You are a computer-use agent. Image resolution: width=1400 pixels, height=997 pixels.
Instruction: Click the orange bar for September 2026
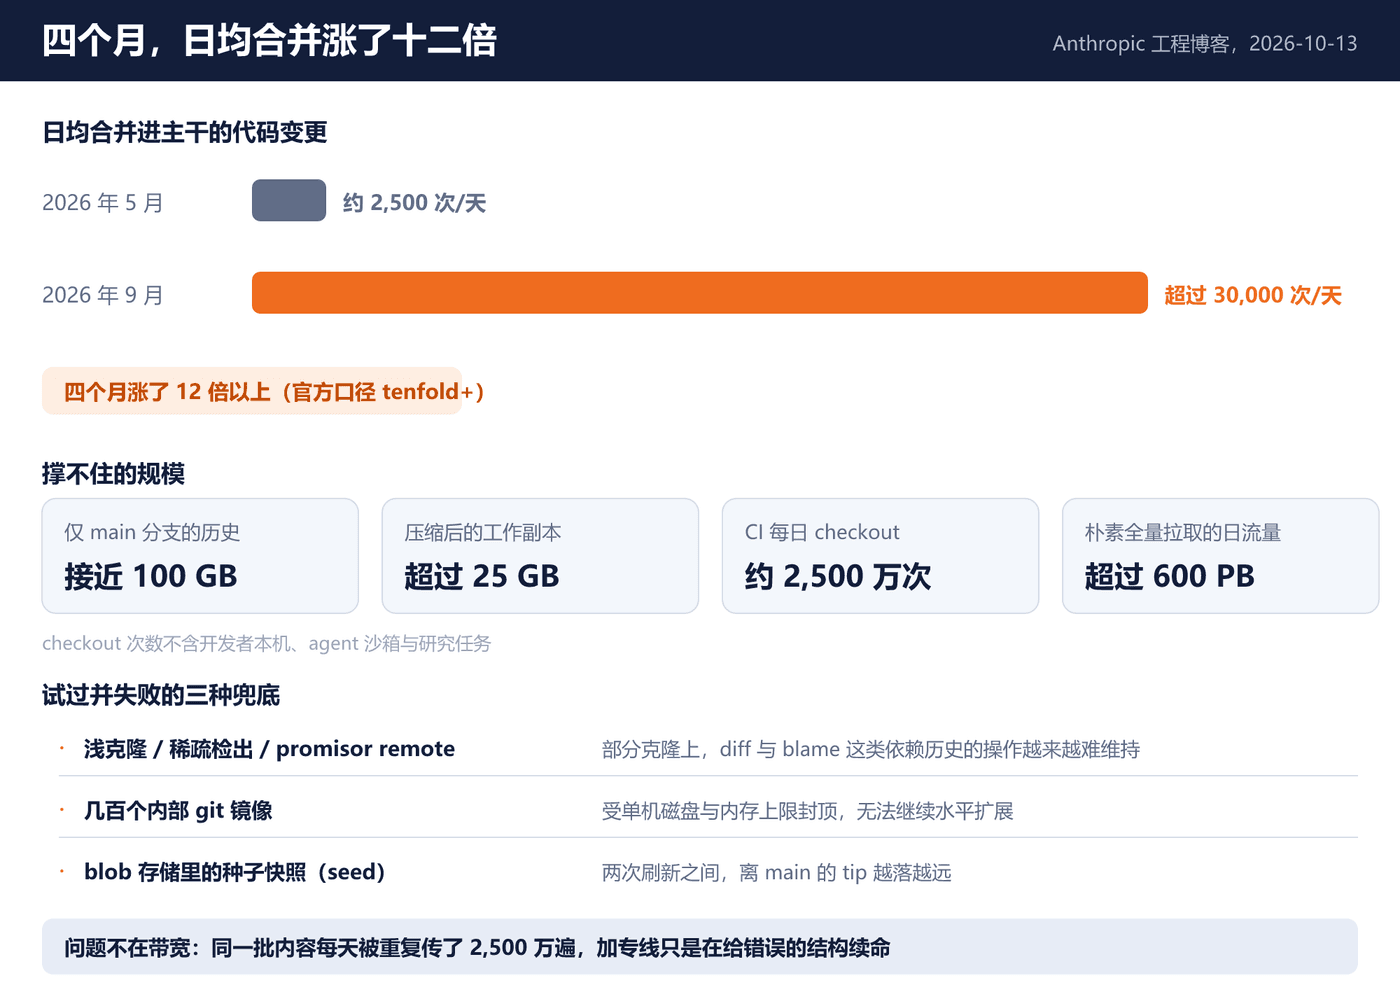click(700, 293)
